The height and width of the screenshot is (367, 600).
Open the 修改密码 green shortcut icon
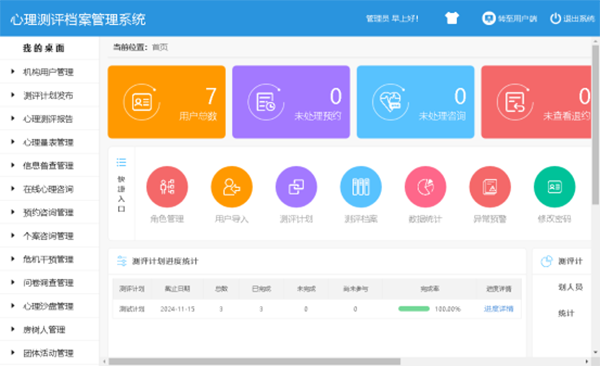[554, 187]
